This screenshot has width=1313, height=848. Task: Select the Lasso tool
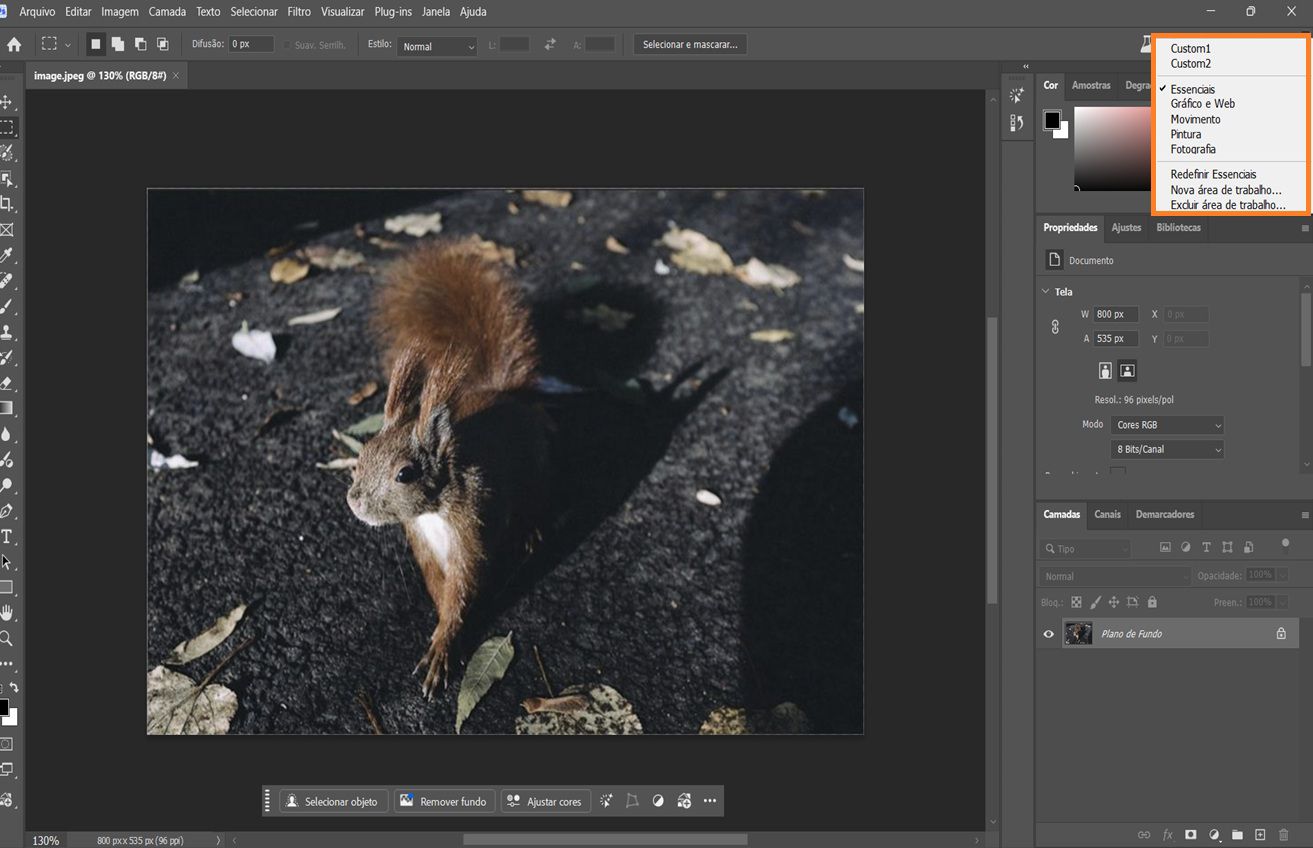[x=10, y=153]
